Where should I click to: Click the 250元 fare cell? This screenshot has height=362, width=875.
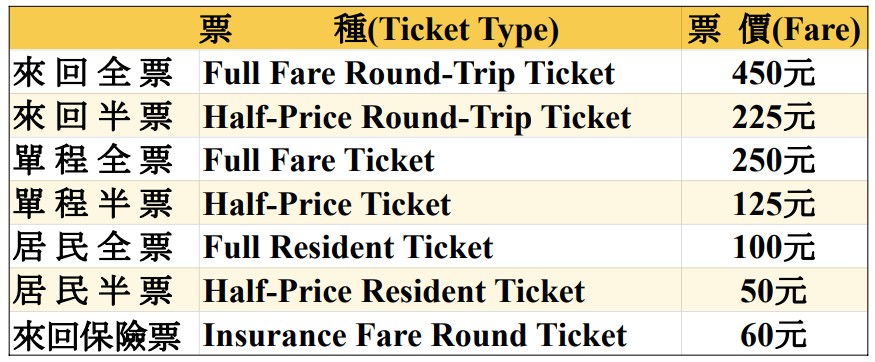775,160
